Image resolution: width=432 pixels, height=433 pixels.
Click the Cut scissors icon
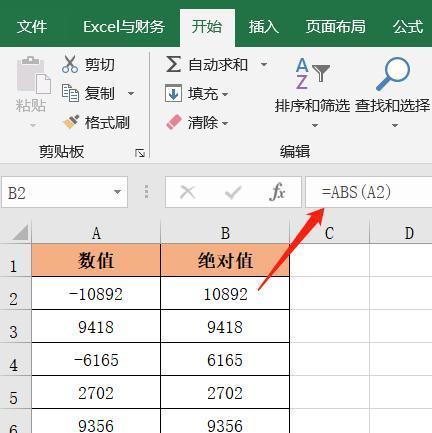(x=70, y=64)
